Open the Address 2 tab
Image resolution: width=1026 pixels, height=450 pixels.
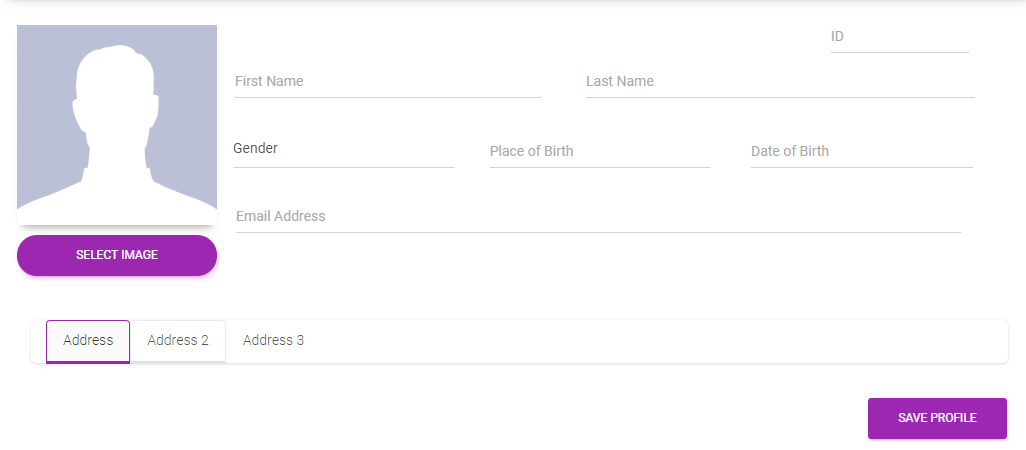178,341
